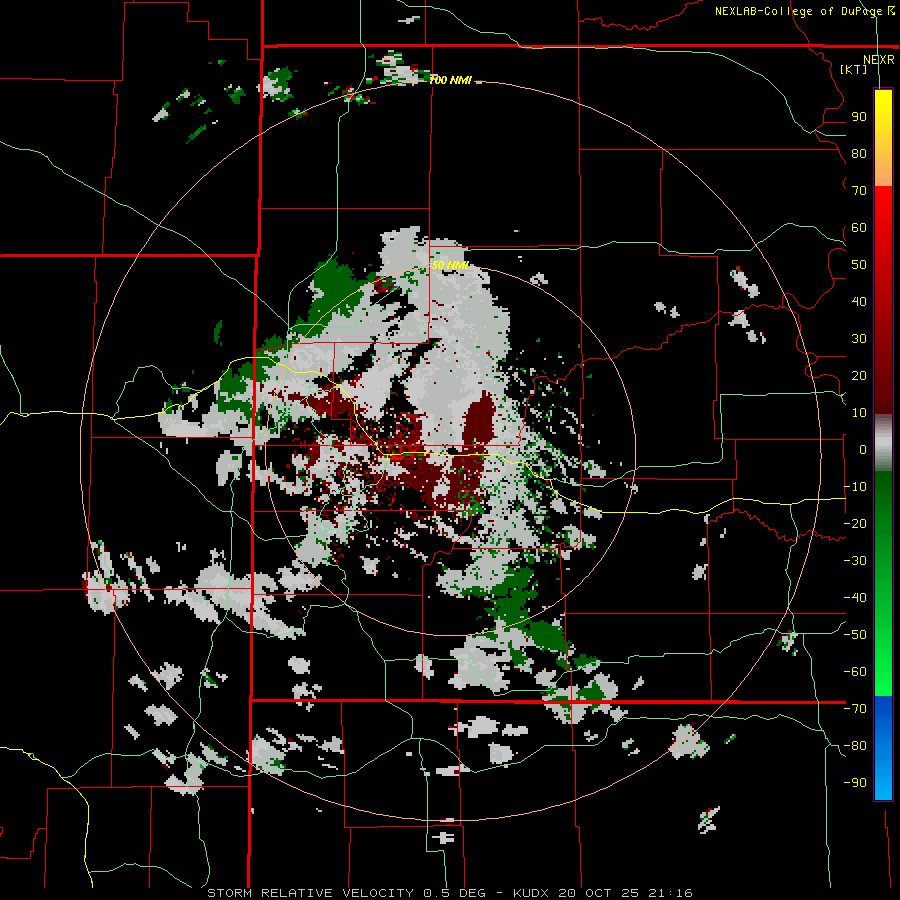This screenshot has width=900, height=900.
Task: Click the -10 value on velocity legend
Action: point(855,487)
